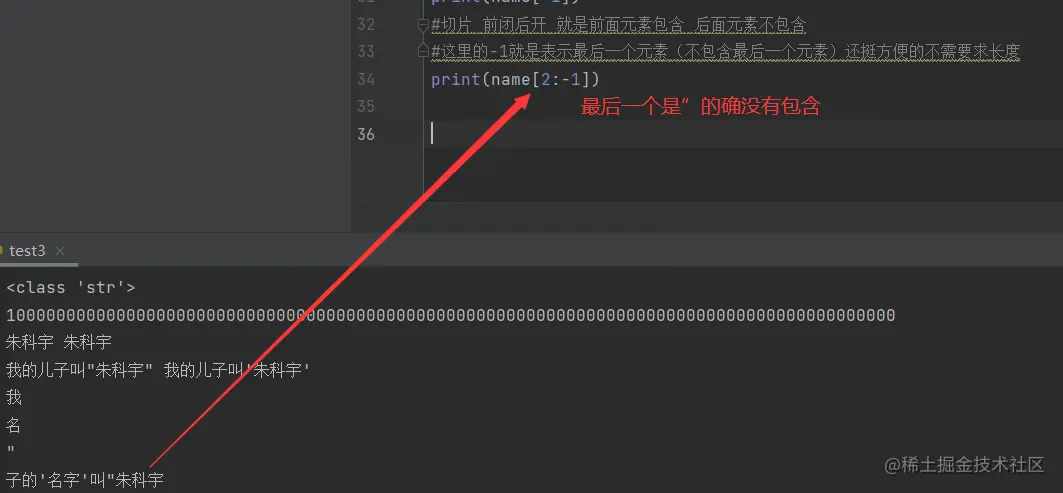1063x493 pixels.
Task: Click the long 1000000 number output line
Action: click(x=451, y=315)
